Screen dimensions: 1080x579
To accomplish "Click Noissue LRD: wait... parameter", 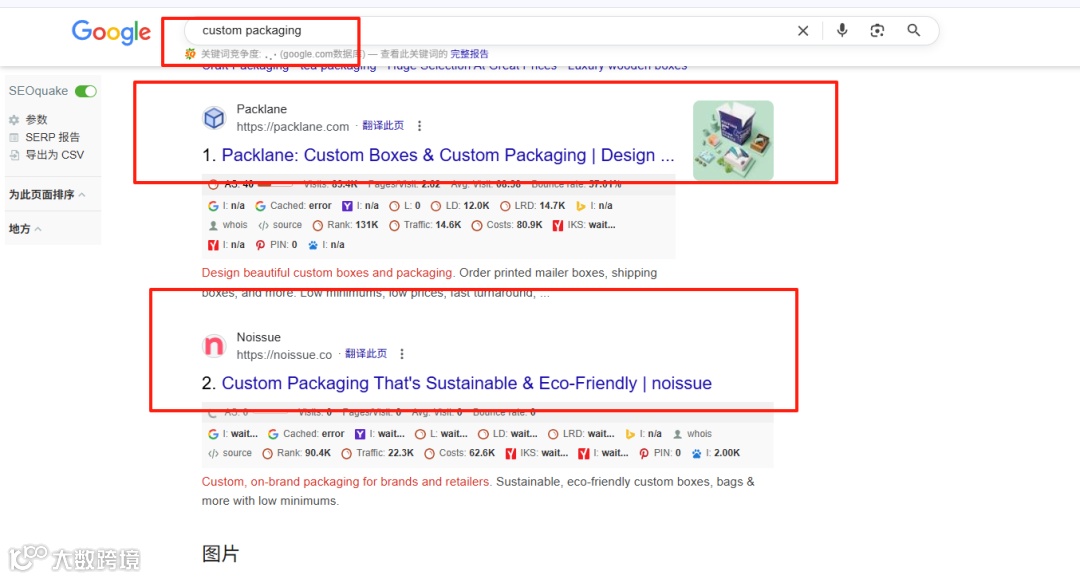I will pos(581,434).
